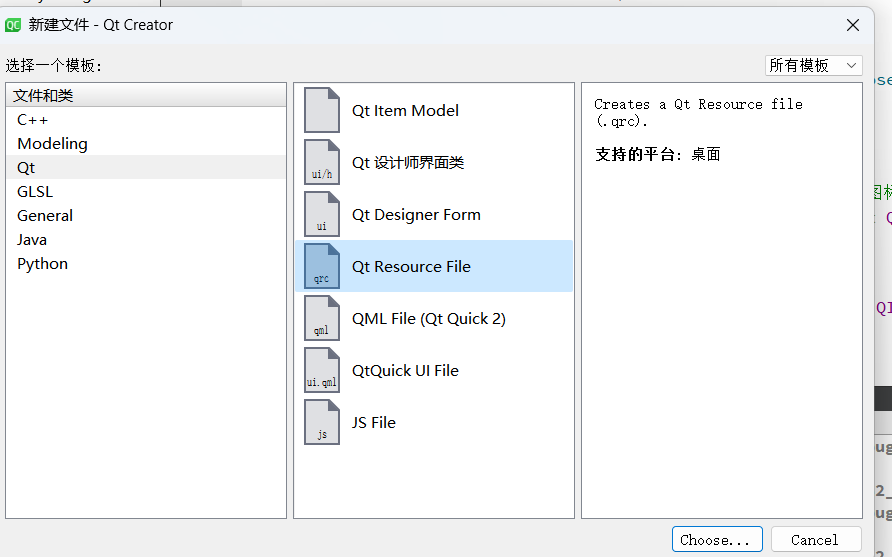Click the Qt Creator logo in title bar
892x557 pixels.
[x=14, y=25]
